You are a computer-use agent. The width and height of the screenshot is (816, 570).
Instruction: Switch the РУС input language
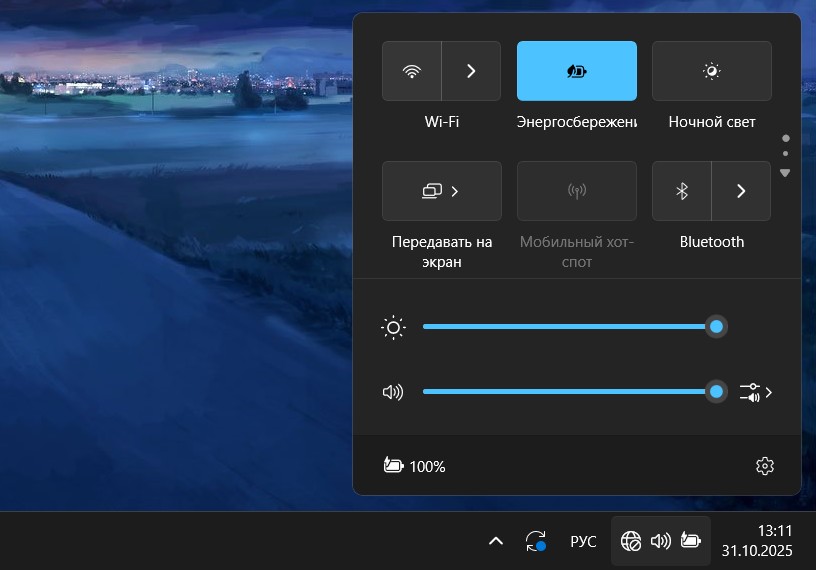tap(583, 541)
